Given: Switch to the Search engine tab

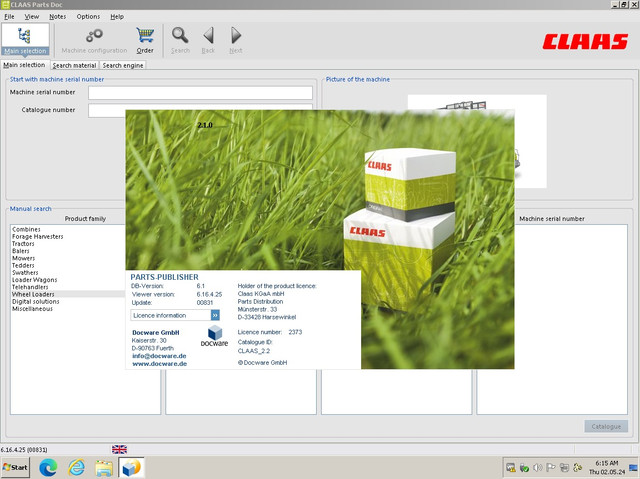Looking at the screenshot, I should (x=122, y=65).
